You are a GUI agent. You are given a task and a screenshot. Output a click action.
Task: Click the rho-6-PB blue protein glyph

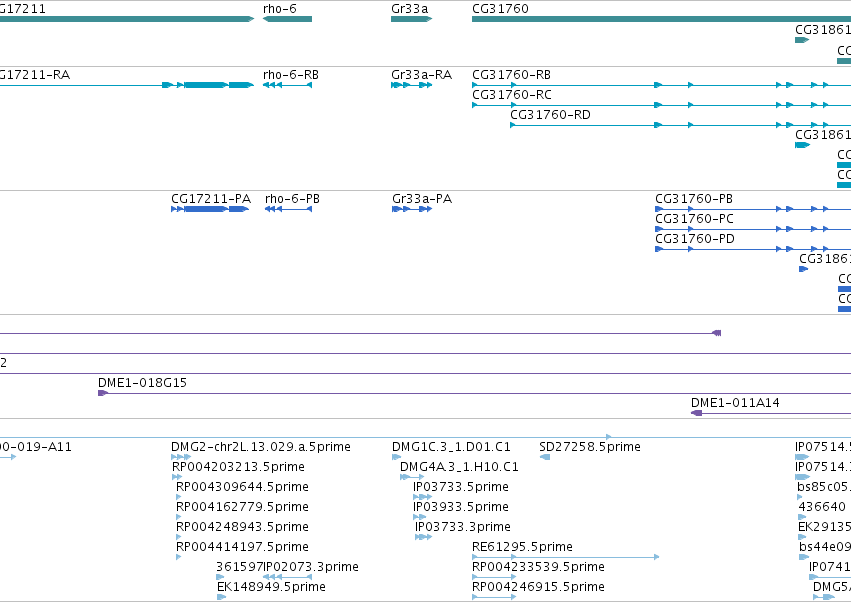[x=288, y=209]
